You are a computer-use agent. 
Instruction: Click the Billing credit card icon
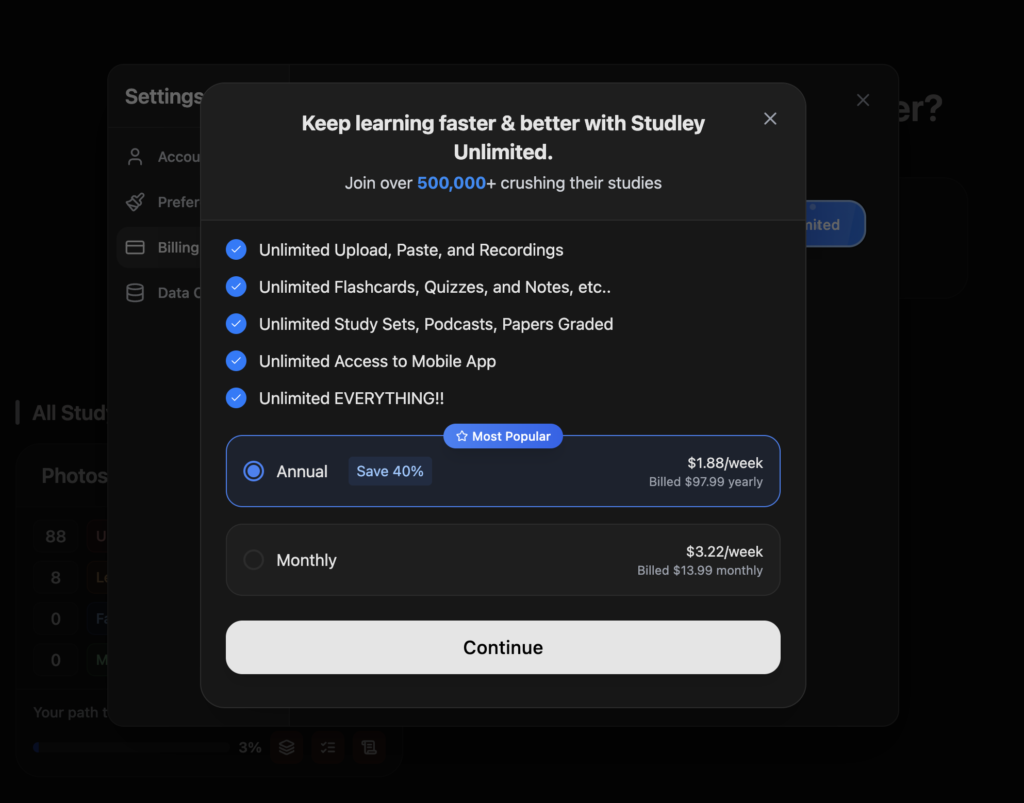click(x=135, y=247)
